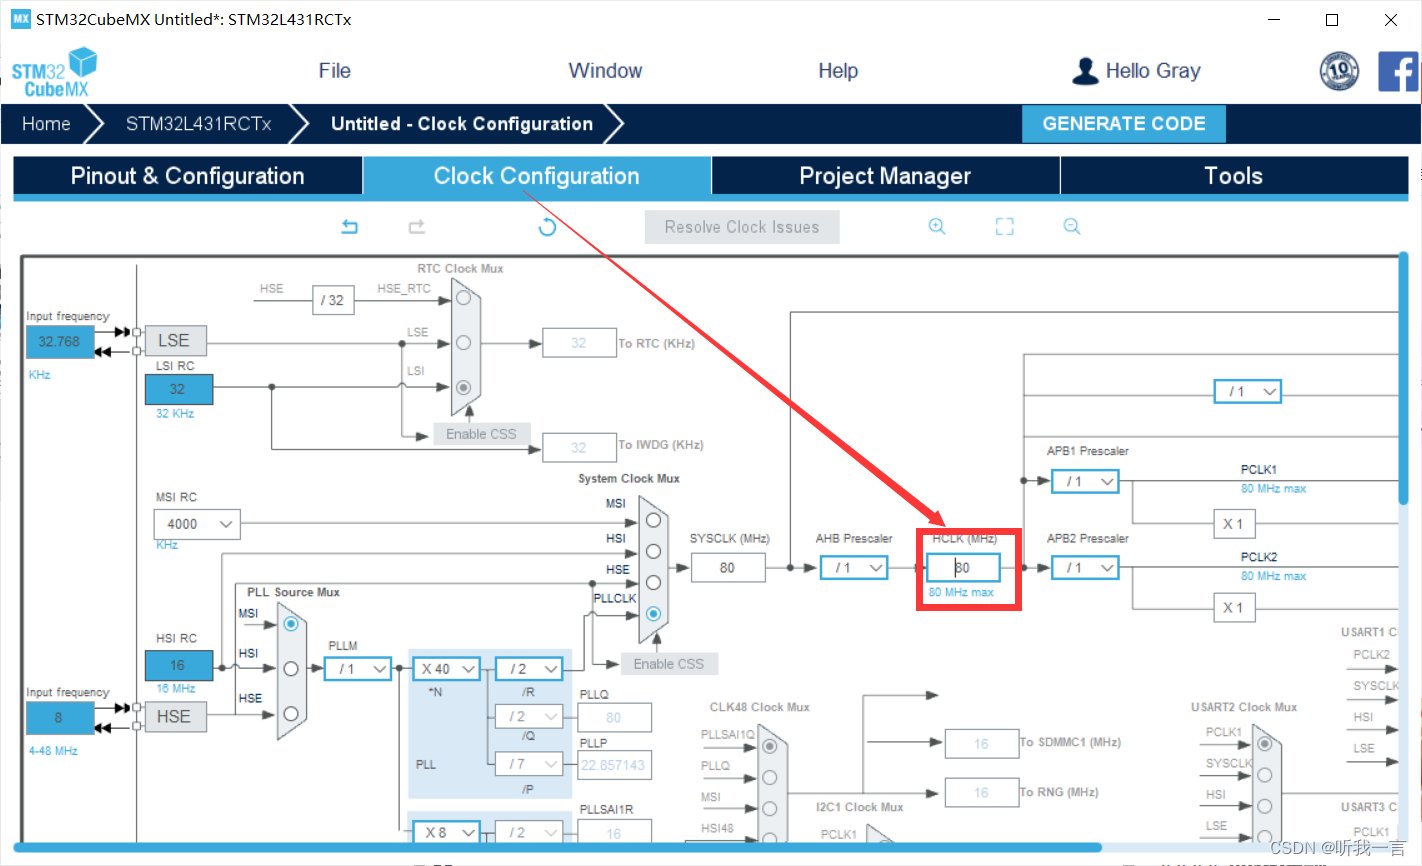Viewport: 1422px width, 866px height.
Task: Select HSE in PLL Source Mux
Action: pos(291,713)
